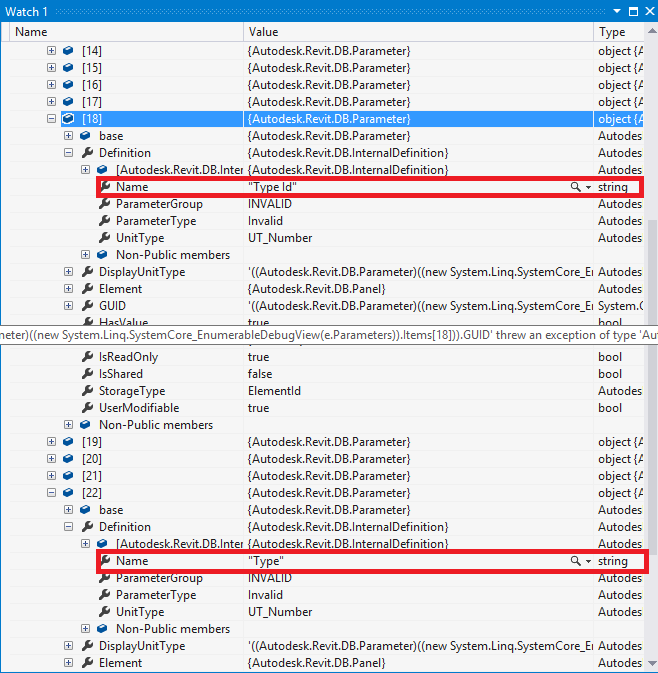Expand Non-Public members below UserModifiable
This screenshot has width=658, height=673.
click(68, 424)
